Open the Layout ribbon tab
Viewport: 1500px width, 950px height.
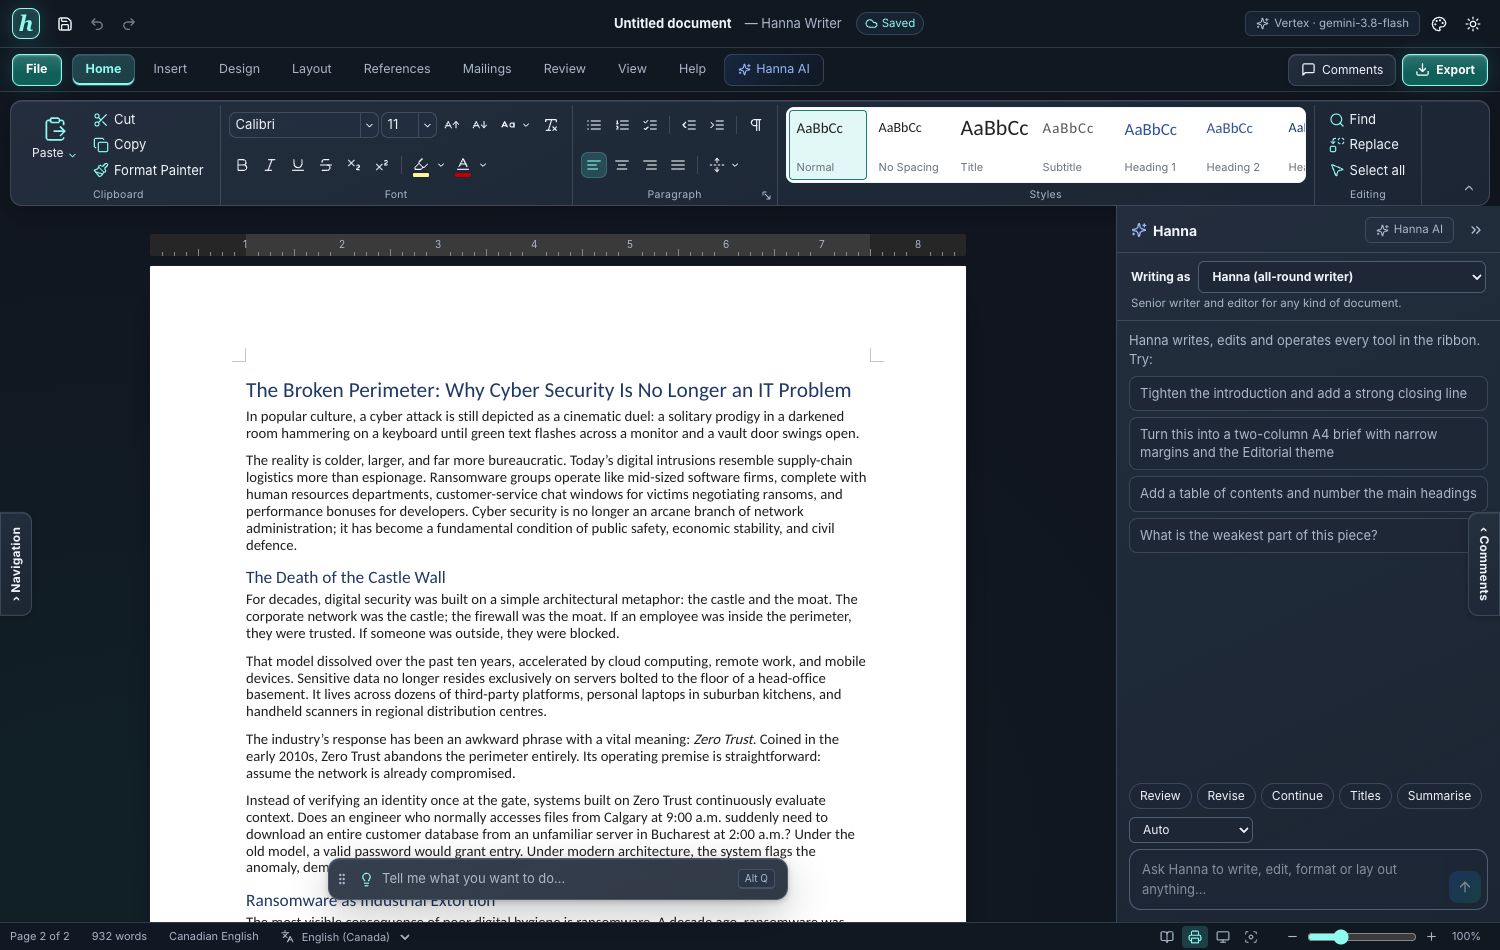[x=311, y=69]
